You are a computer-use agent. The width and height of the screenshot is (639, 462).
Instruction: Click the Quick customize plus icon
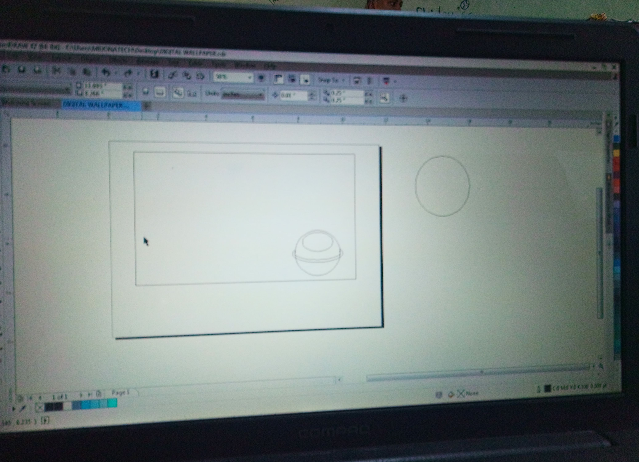(403, 98)
